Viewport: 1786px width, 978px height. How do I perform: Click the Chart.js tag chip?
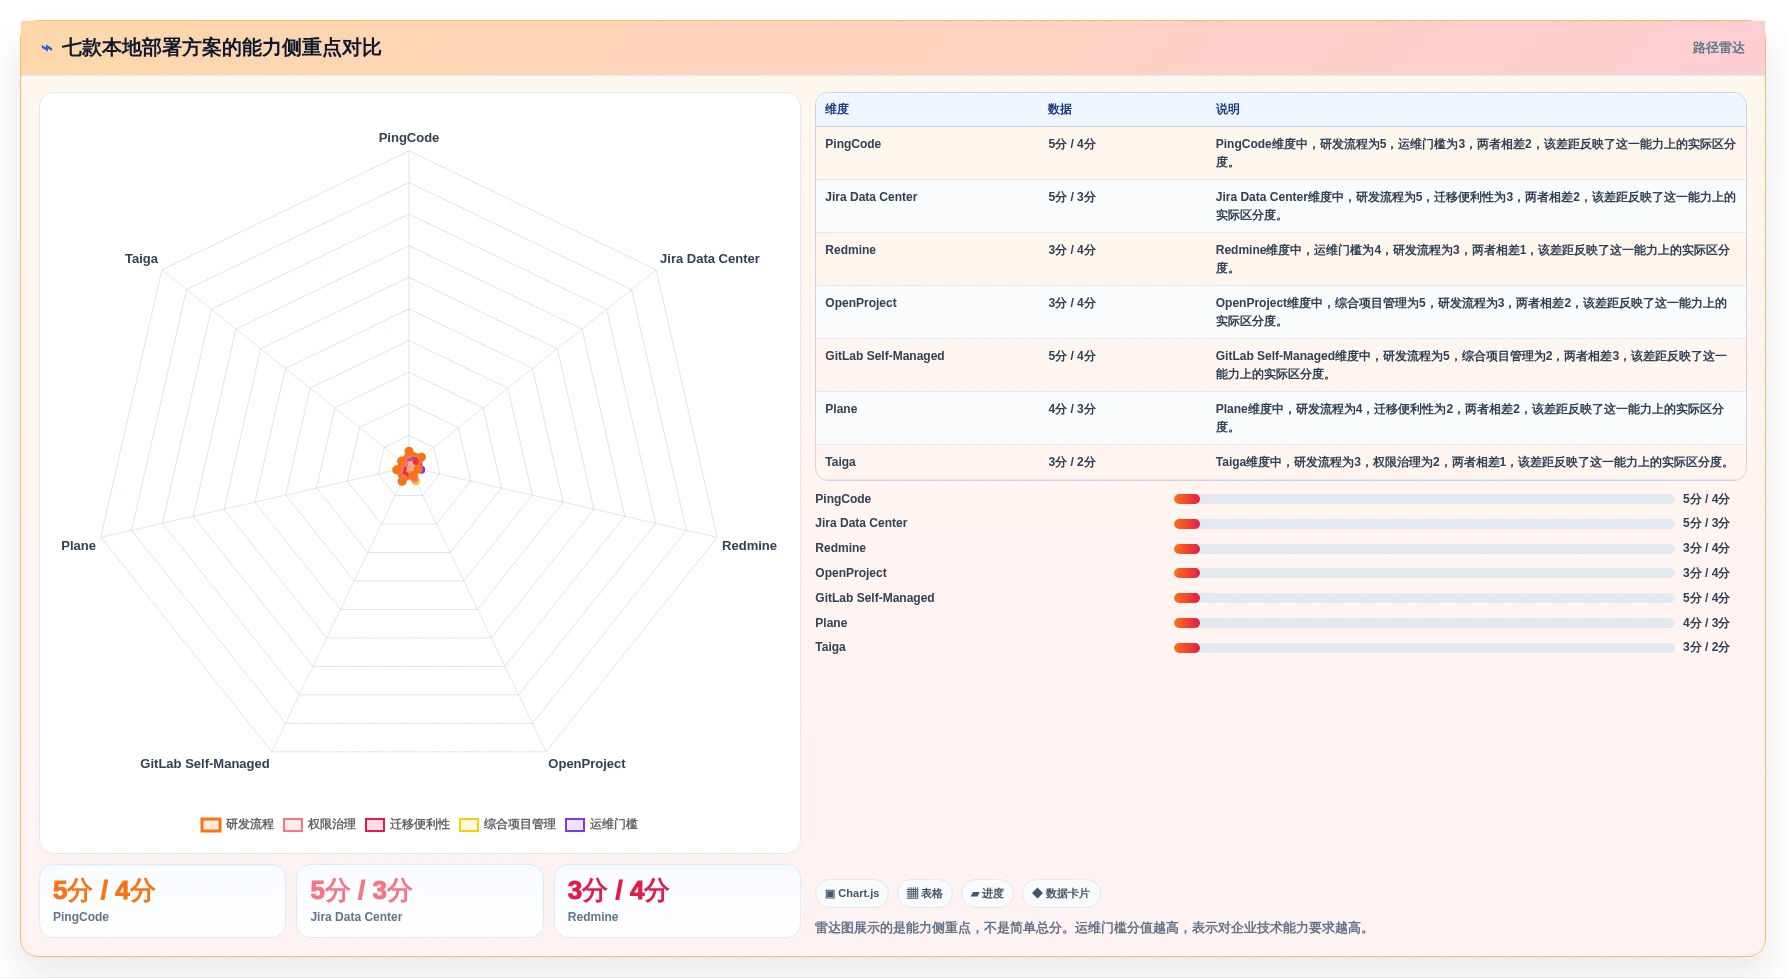852,894
